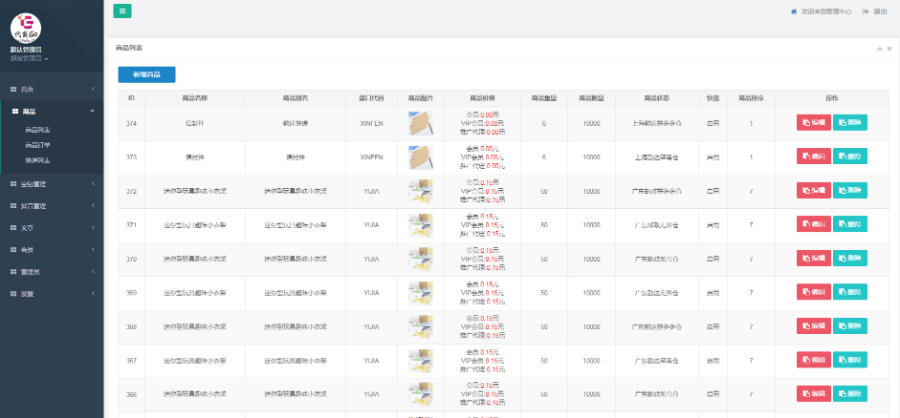The width and height of the screenshot is (900, 418).
Task: Open the product image in row 369
Action: [x=421, y=293]
